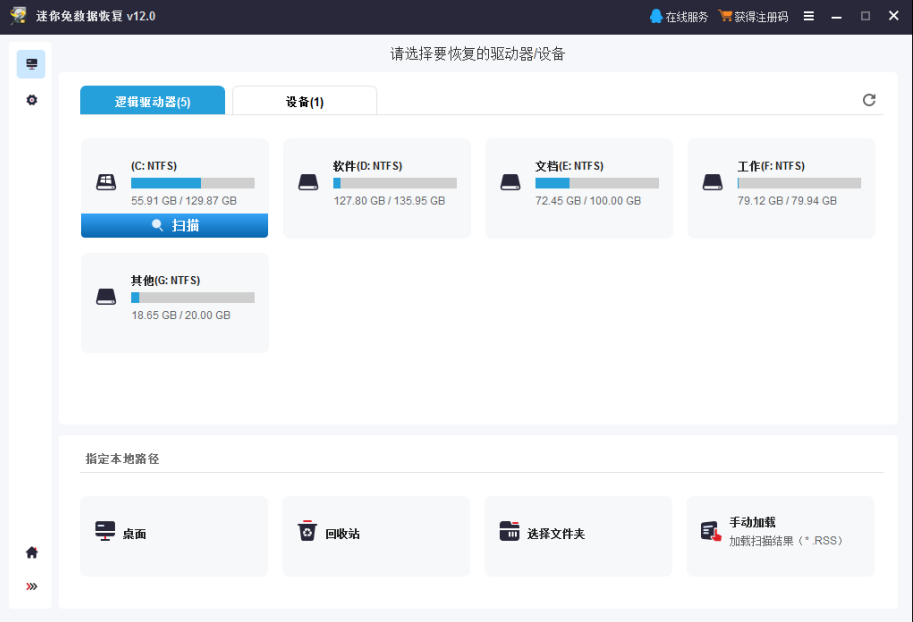913x622 pixels.
Task: Click the app logo in title bar
Action: (x=18, y=16)
